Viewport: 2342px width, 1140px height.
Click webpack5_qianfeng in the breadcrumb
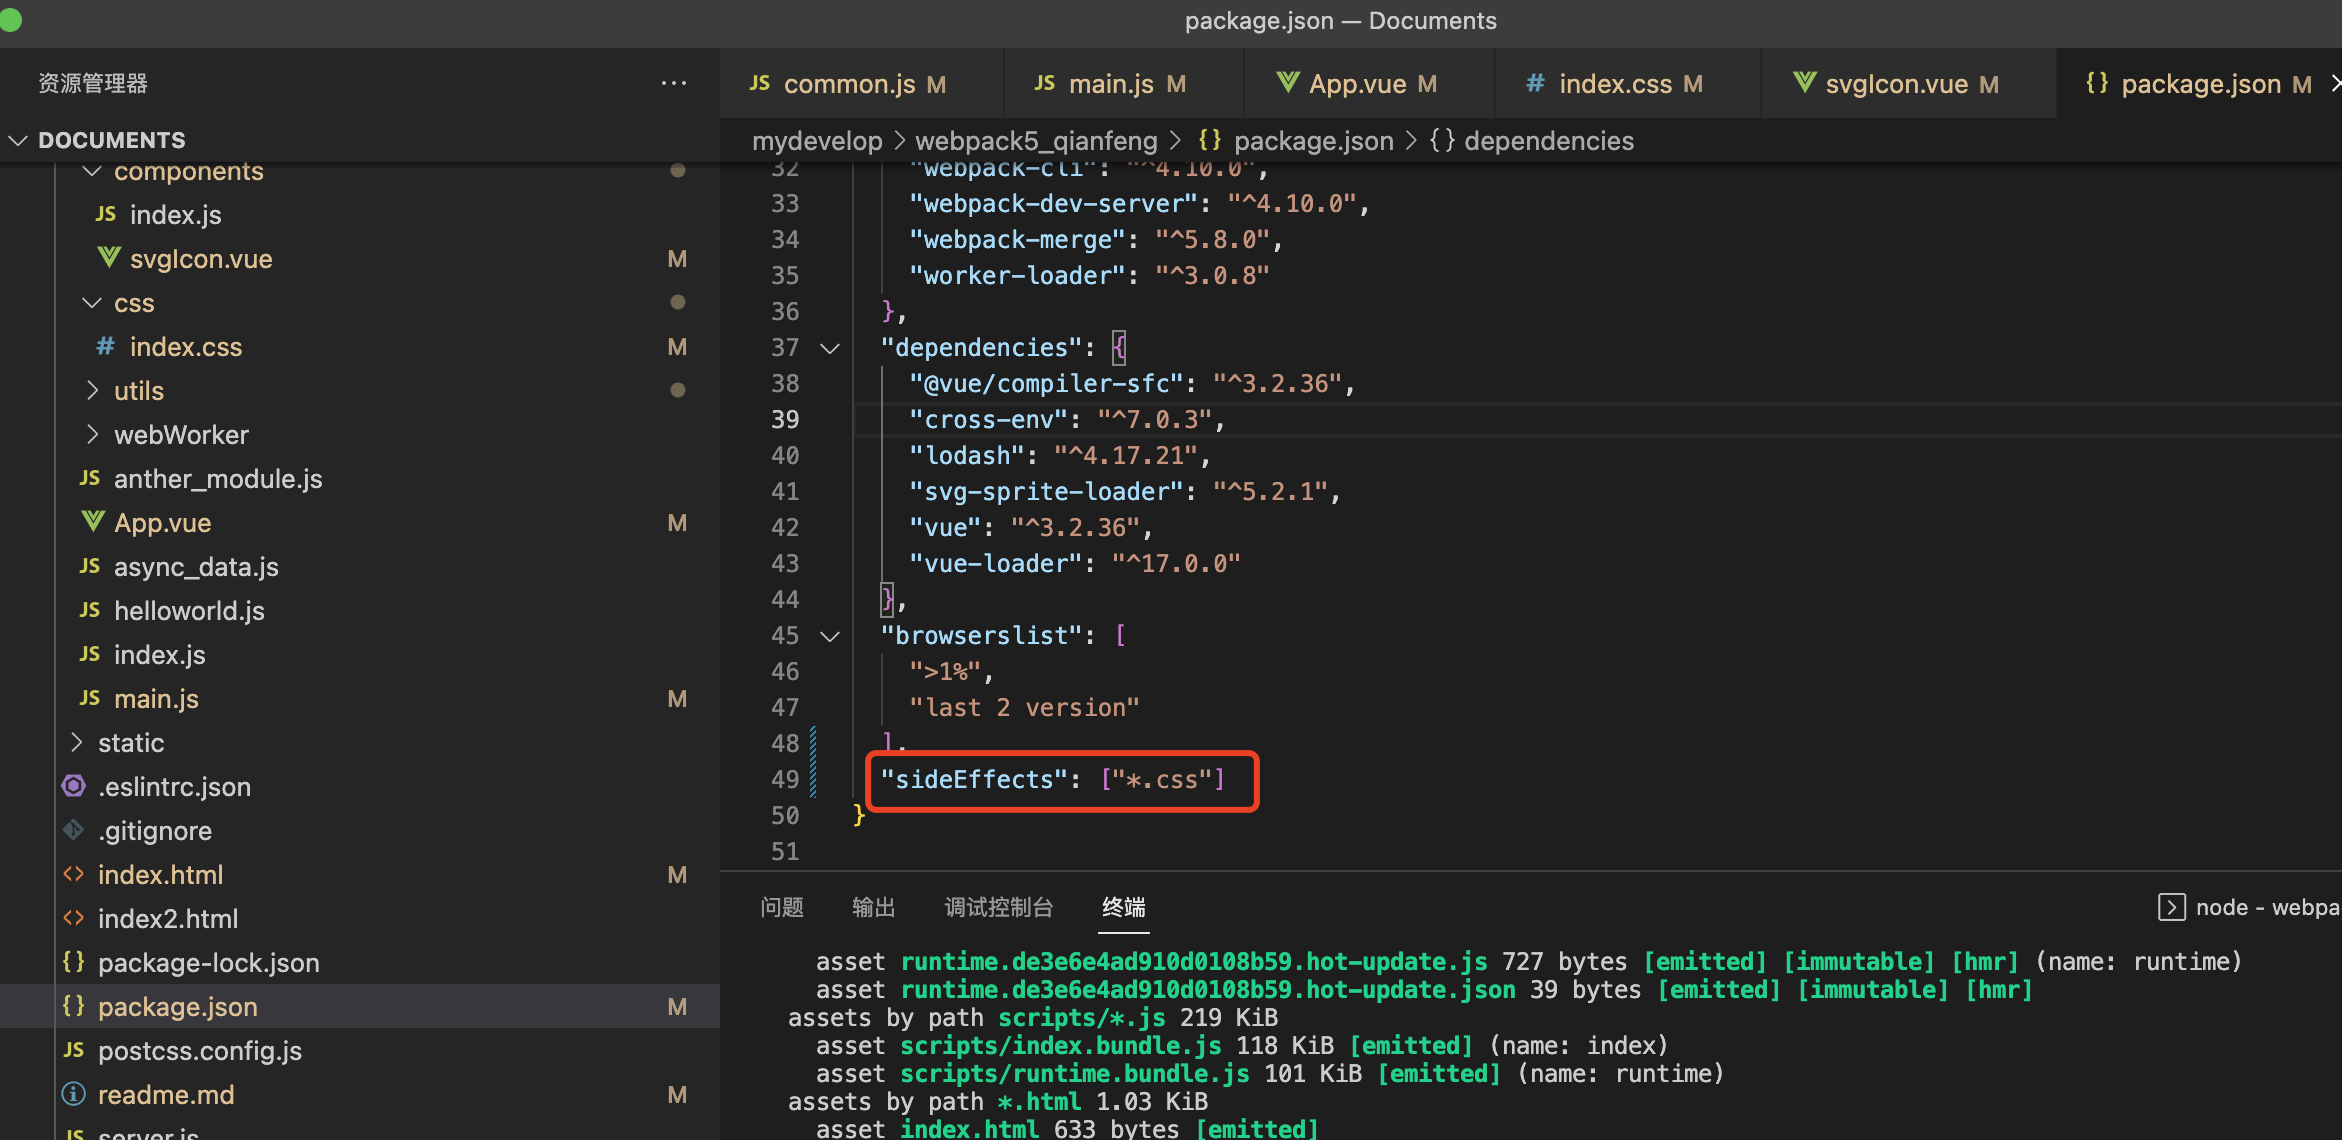(1036, 141)
